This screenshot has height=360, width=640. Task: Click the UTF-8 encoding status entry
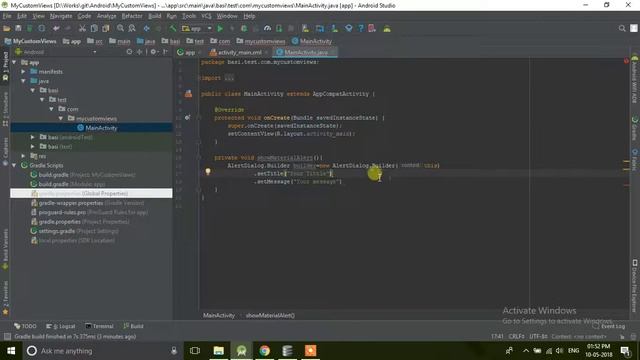538,337
